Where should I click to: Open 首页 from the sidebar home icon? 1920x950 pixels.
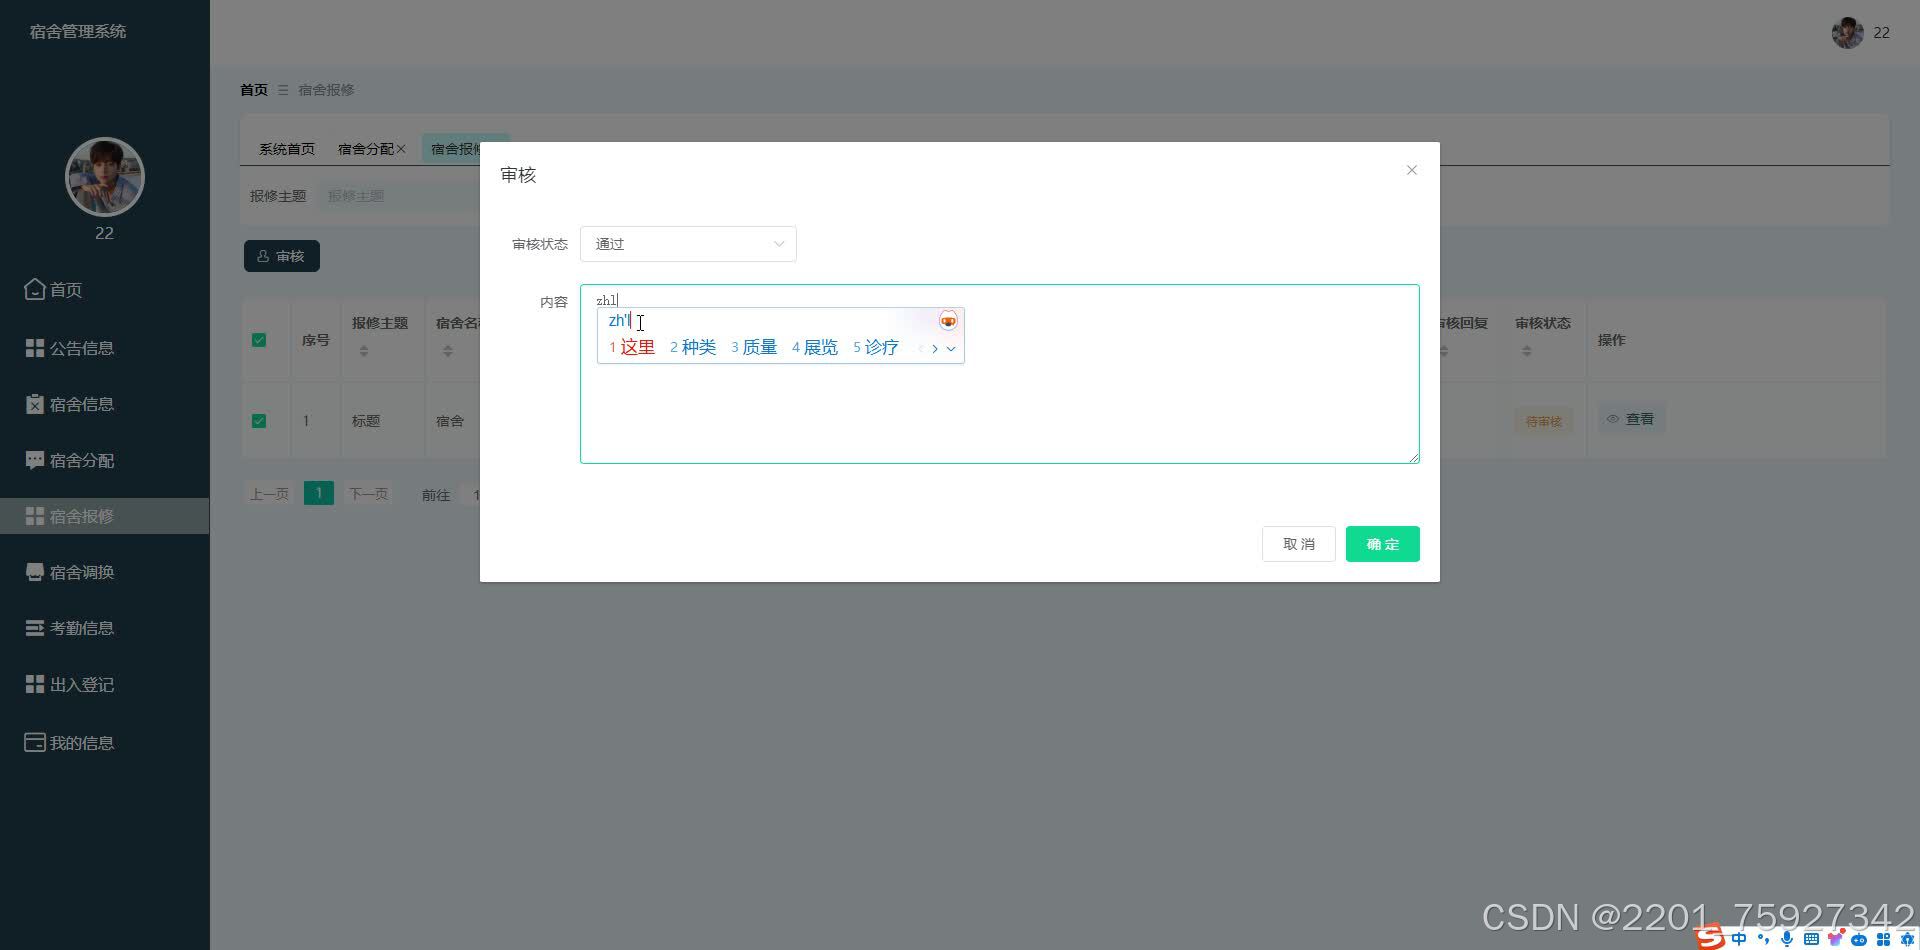point(35,290)
